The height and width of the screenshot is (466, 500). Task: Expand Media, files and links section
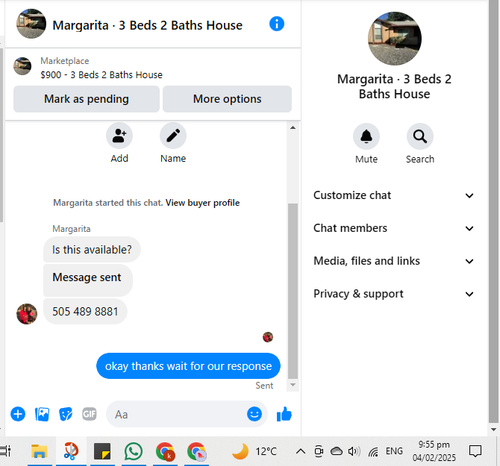pos(393,261)
